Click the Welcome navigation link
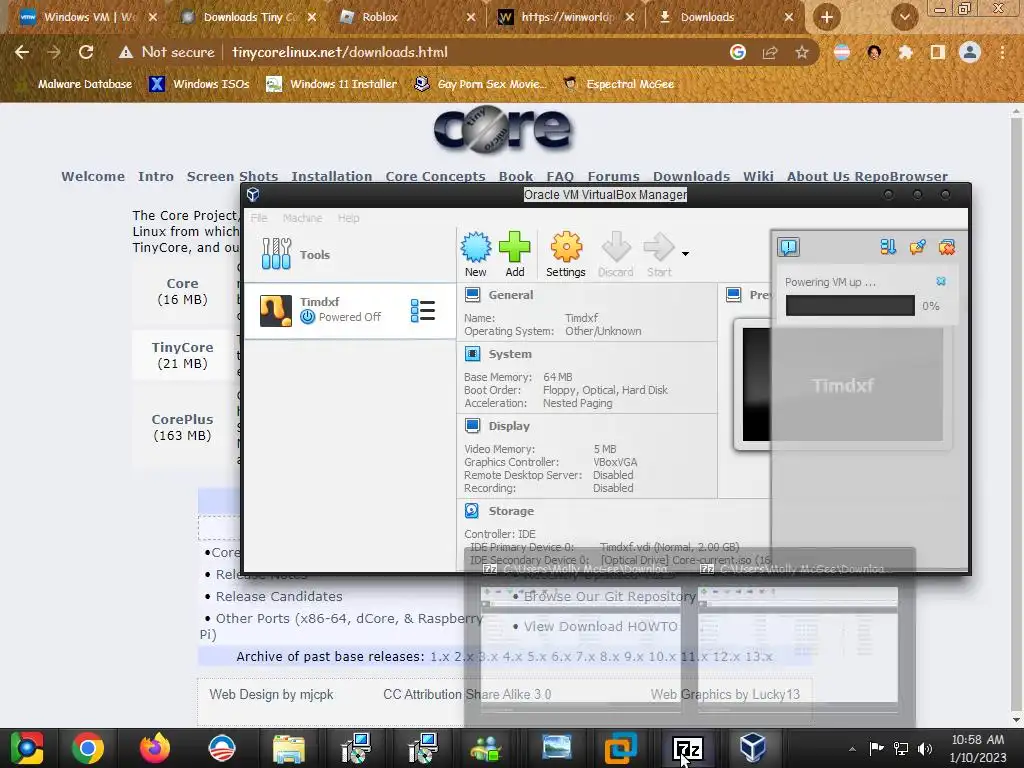Screen dimensions: 1024x768 click(93, 176)
